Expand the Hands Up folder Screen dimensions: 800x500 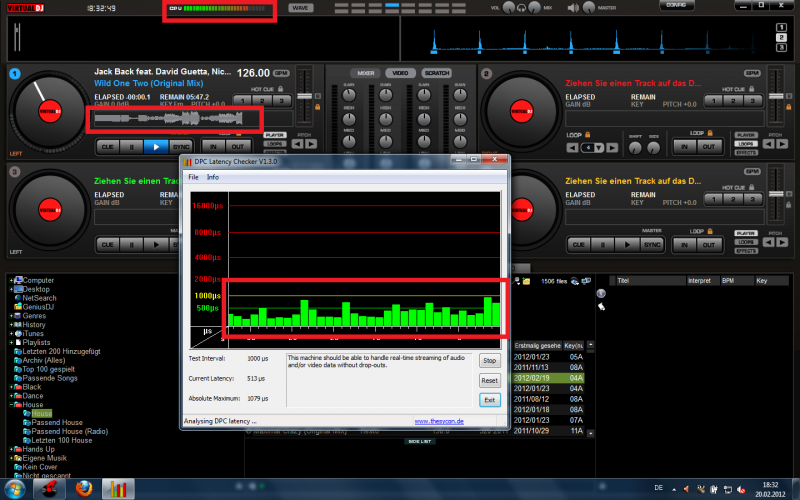point(11,449)
